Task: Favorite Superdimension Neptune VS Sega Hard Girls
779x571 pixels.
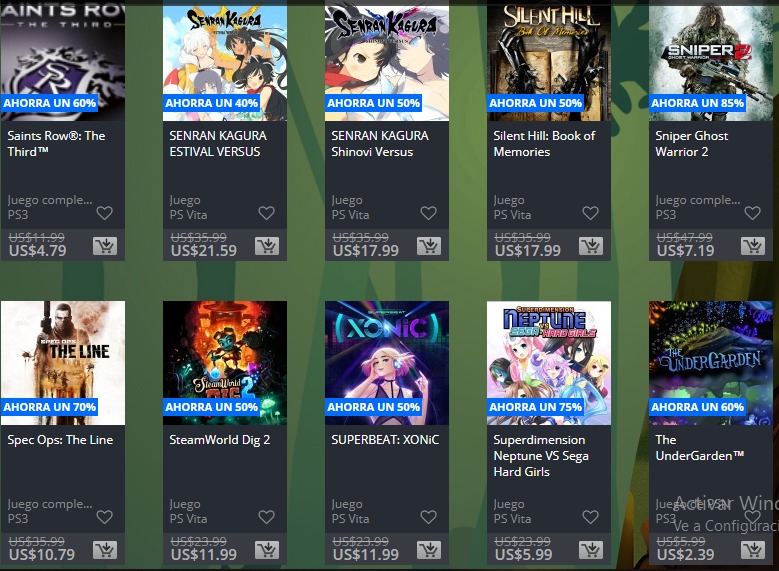Action: (590, 517)
